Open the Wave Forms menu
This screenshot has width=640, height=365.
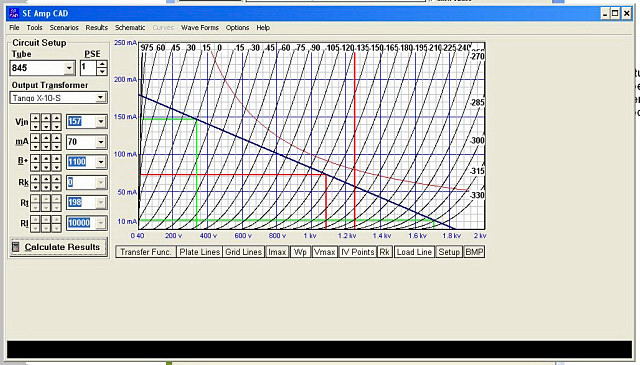[x=200, y=28]
